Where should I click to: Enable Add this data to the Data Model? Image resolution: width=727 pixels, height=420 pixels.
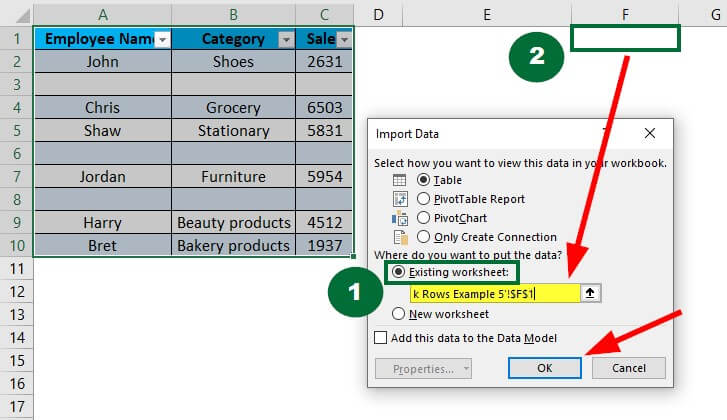tap(381, 337)
